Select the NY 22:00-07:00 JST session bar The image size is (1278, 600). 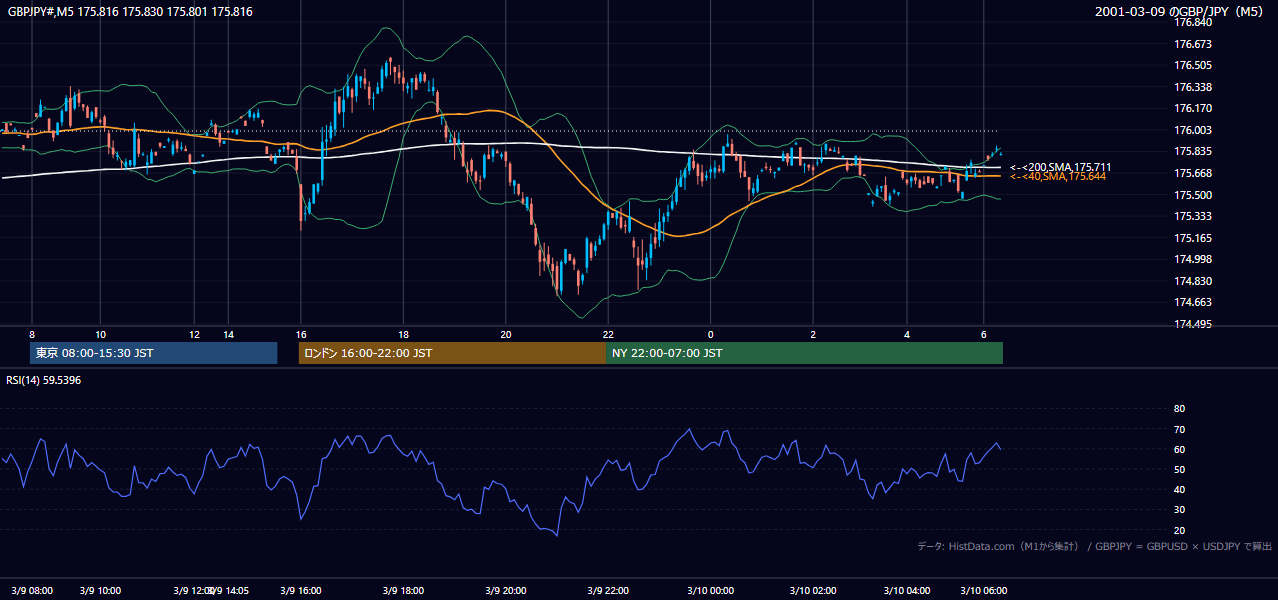coord(804,353)
